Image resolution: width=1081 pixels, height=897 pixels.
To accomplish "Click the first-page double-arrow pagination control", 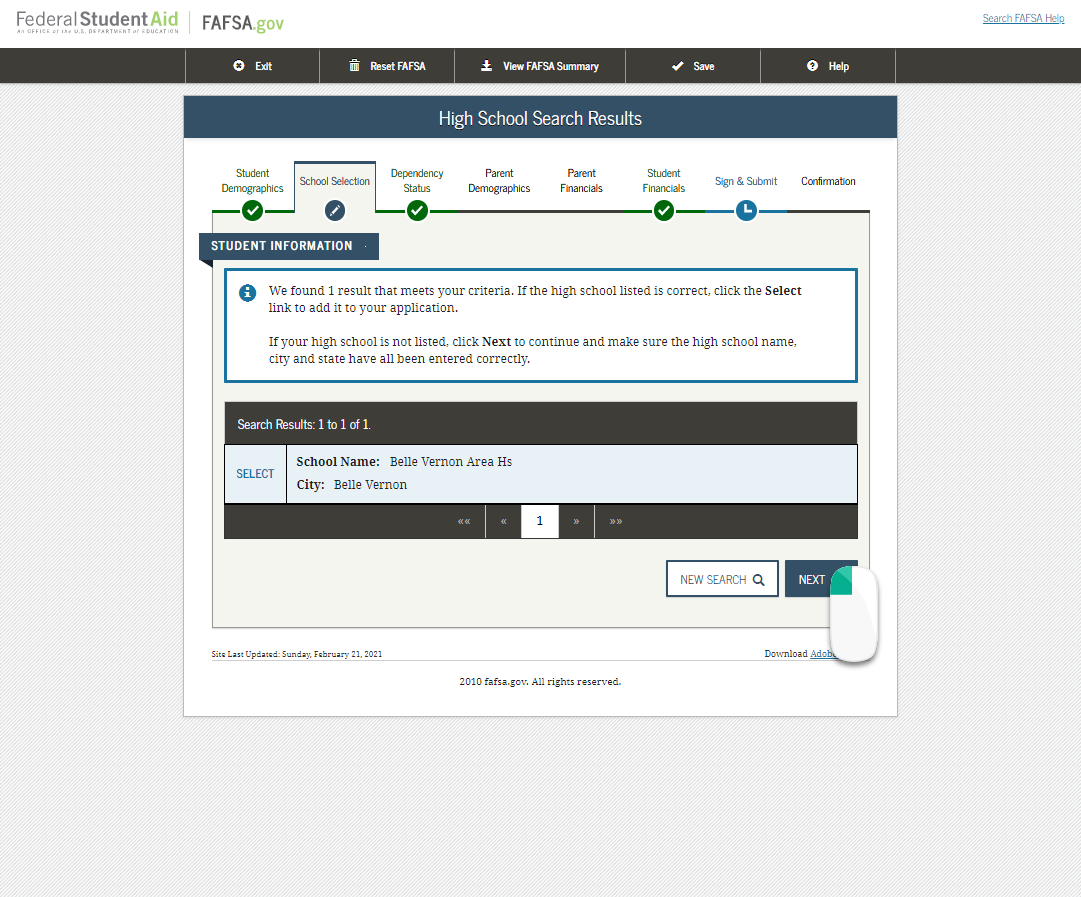I will [464, 521].
